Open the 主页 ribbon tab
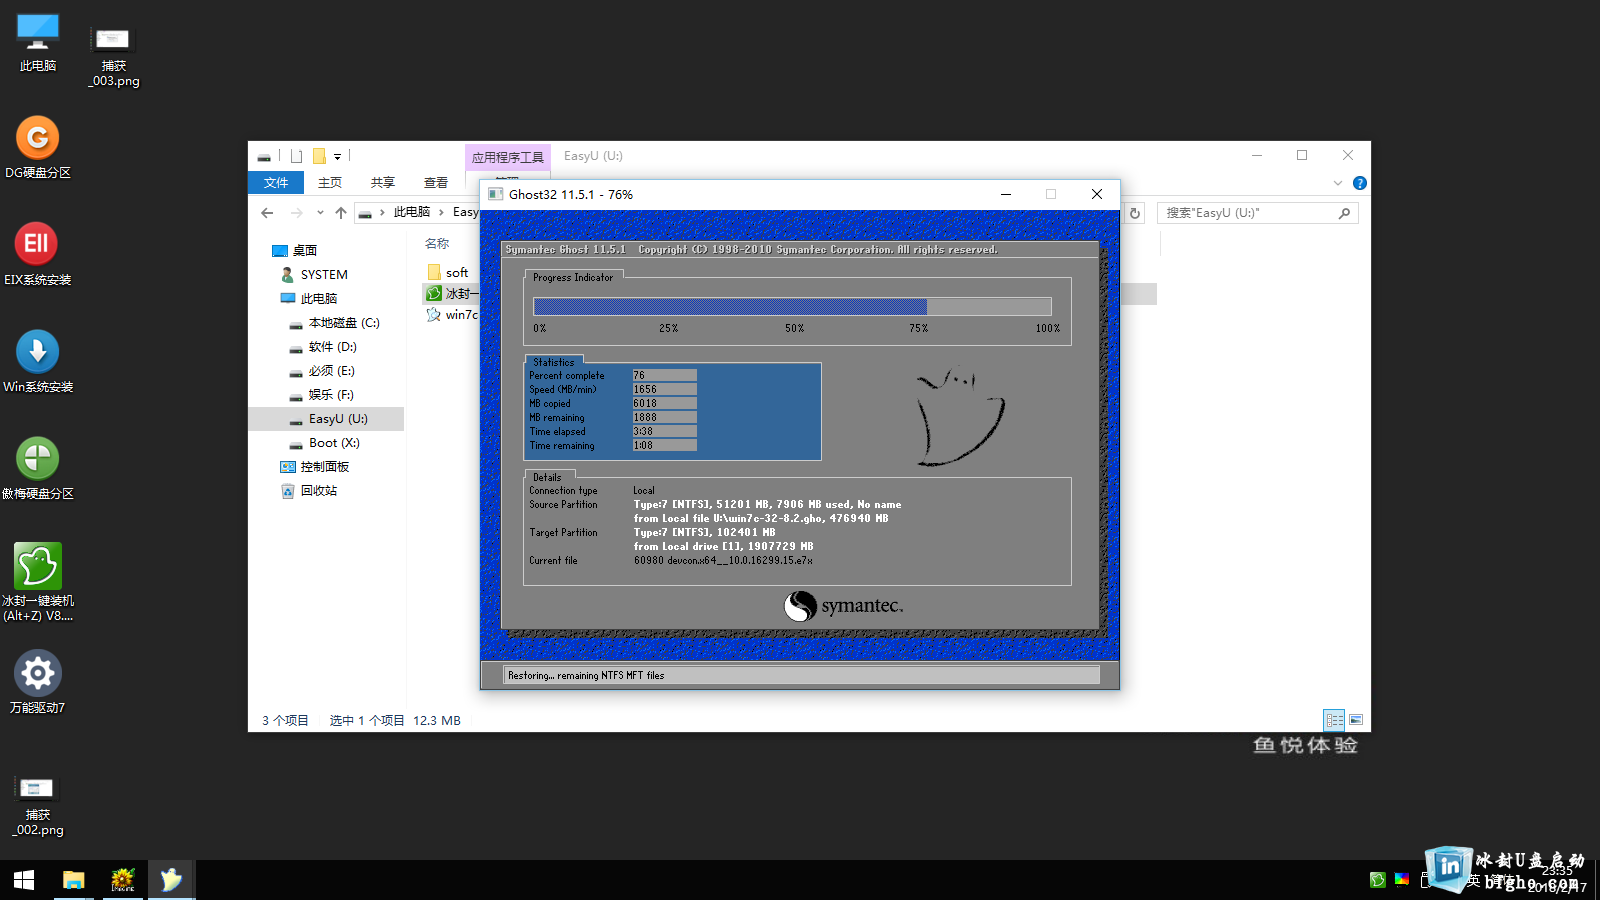 pyautogui.click(x=330, y=183)
